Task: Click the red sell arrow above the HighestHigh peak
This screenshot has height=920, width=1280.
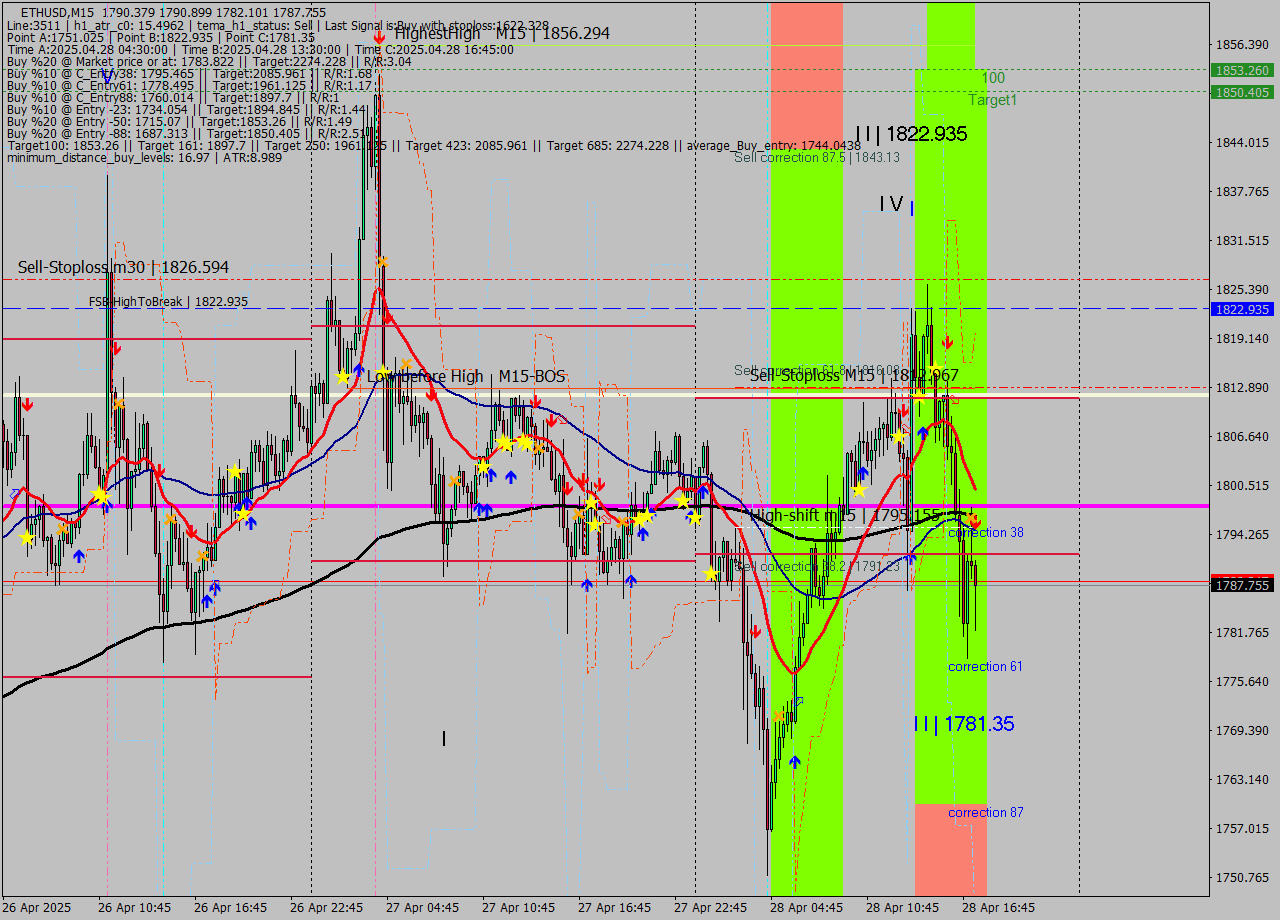Action: point(378,35)
